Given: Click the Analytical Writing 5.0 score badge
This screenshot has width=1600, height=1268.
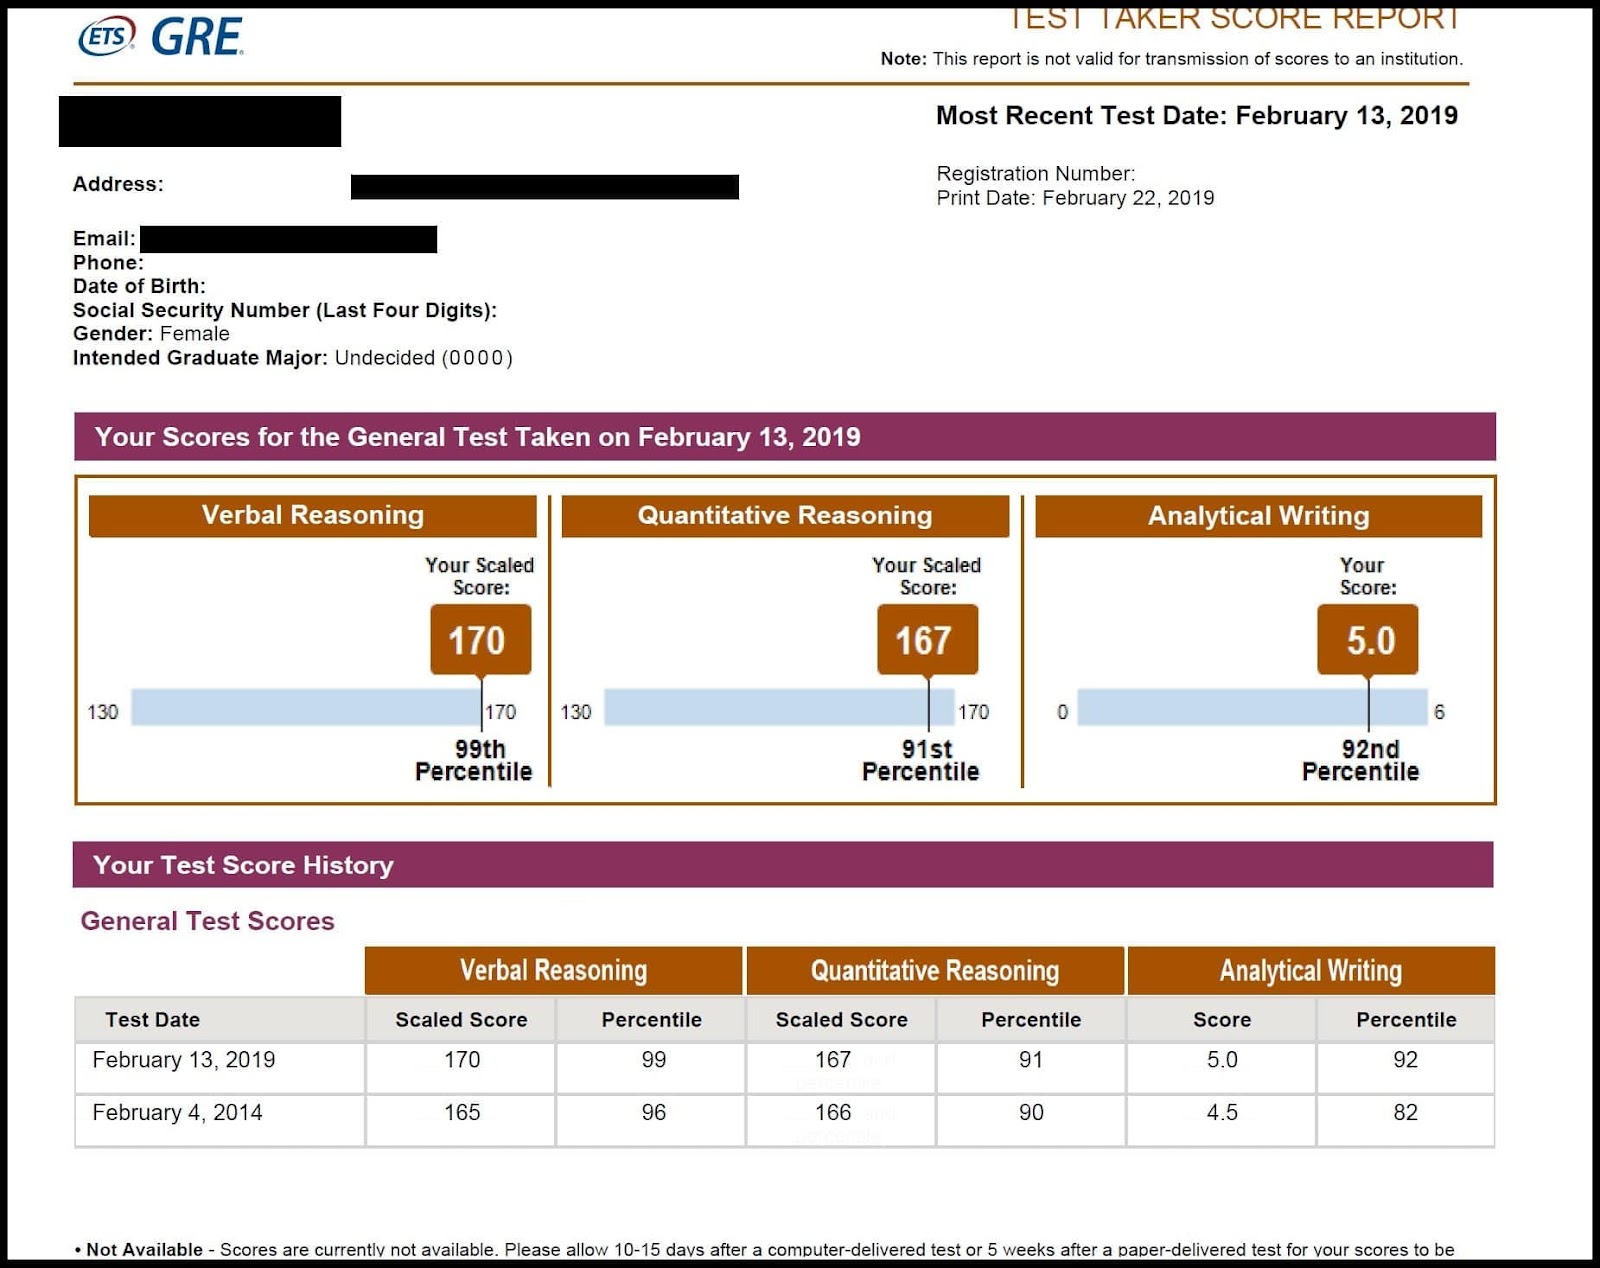Looking at the screenshot, I should click(1368, 640).
